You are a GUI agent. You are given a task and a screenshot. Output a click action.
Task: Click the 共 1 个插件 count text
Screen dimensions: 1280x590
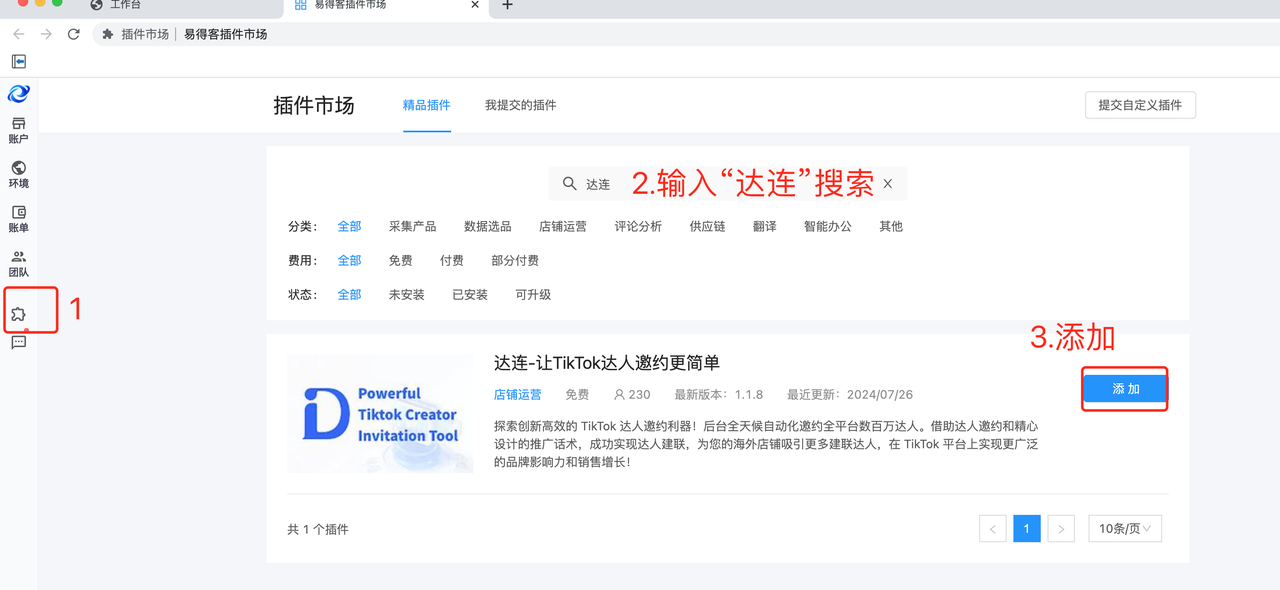click(318, 530)
